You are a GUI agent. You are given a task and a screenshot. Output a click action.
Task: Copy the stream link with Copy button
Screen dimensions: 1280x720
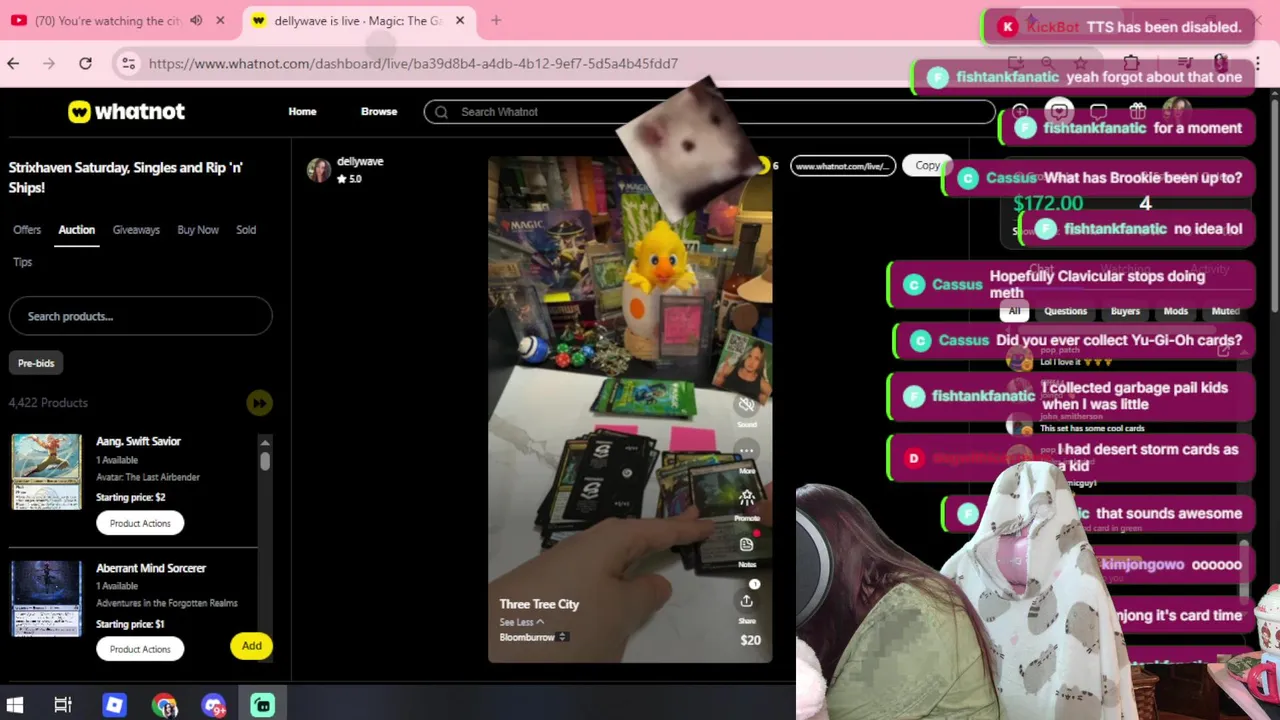click(x=927, y=166)
